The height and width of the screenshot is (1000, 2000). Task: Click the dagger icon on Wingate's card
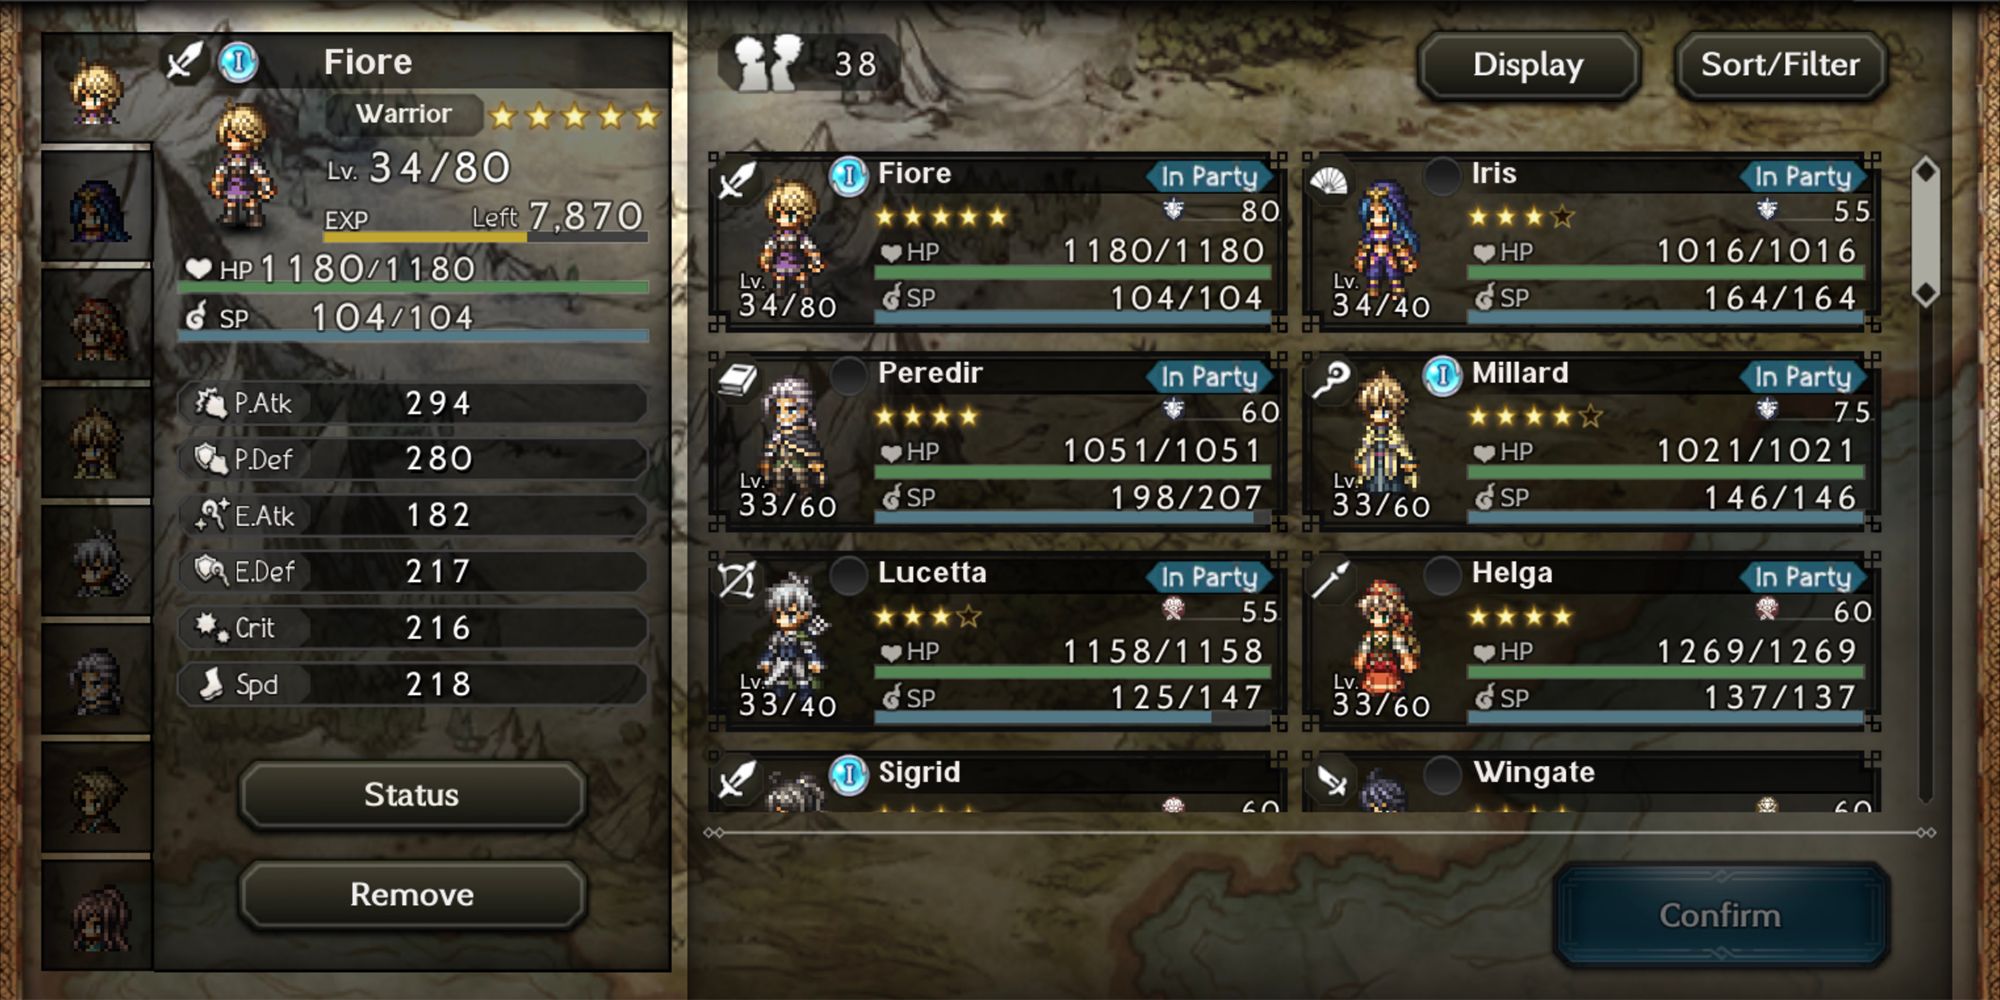(1331, 780)
